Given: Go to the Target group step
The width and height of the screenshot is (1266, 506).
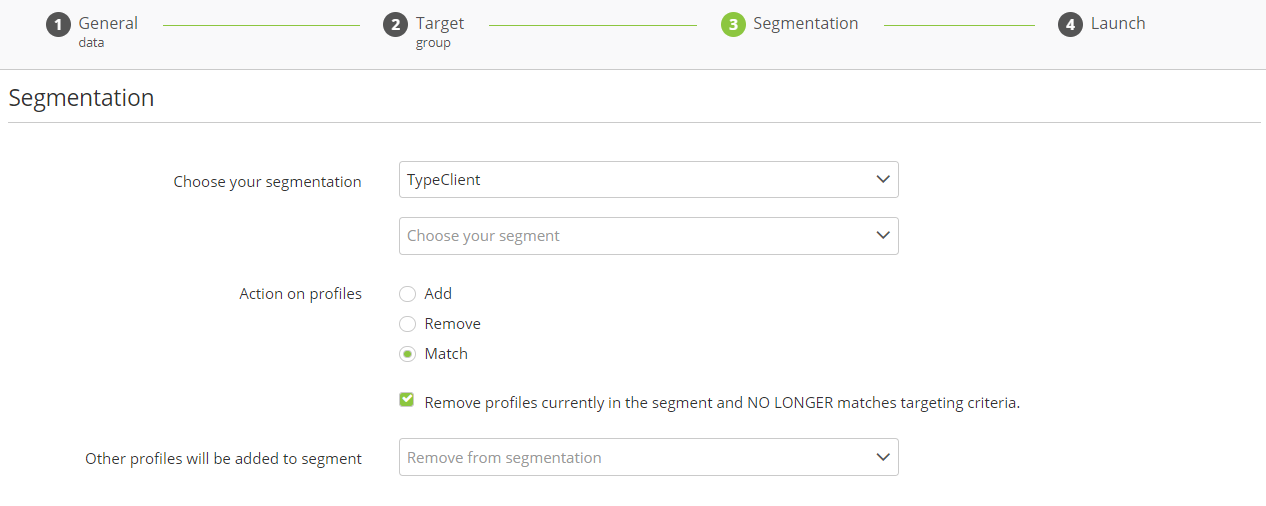Looking at the screenshot, I should click(x=440, y=24).
